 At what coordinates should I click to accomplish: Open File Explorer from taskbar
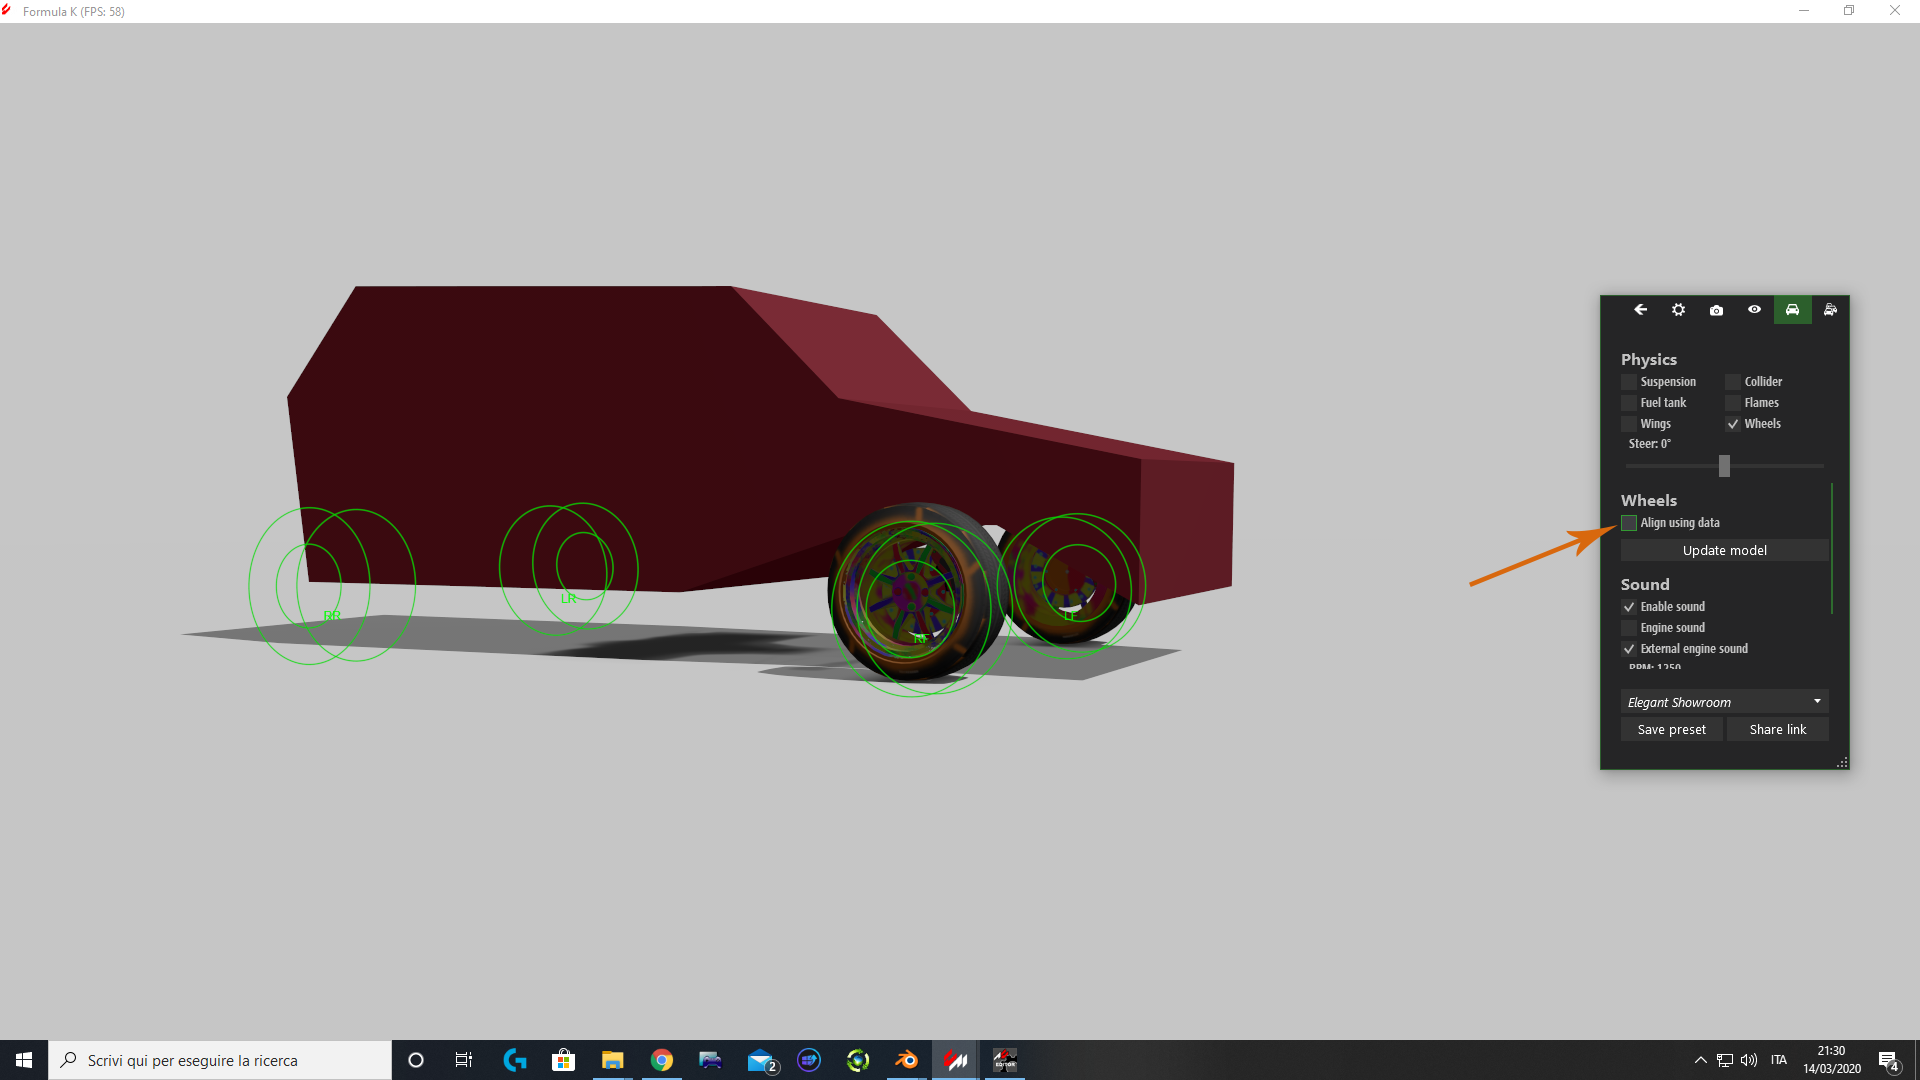[x=612, y=1060]
